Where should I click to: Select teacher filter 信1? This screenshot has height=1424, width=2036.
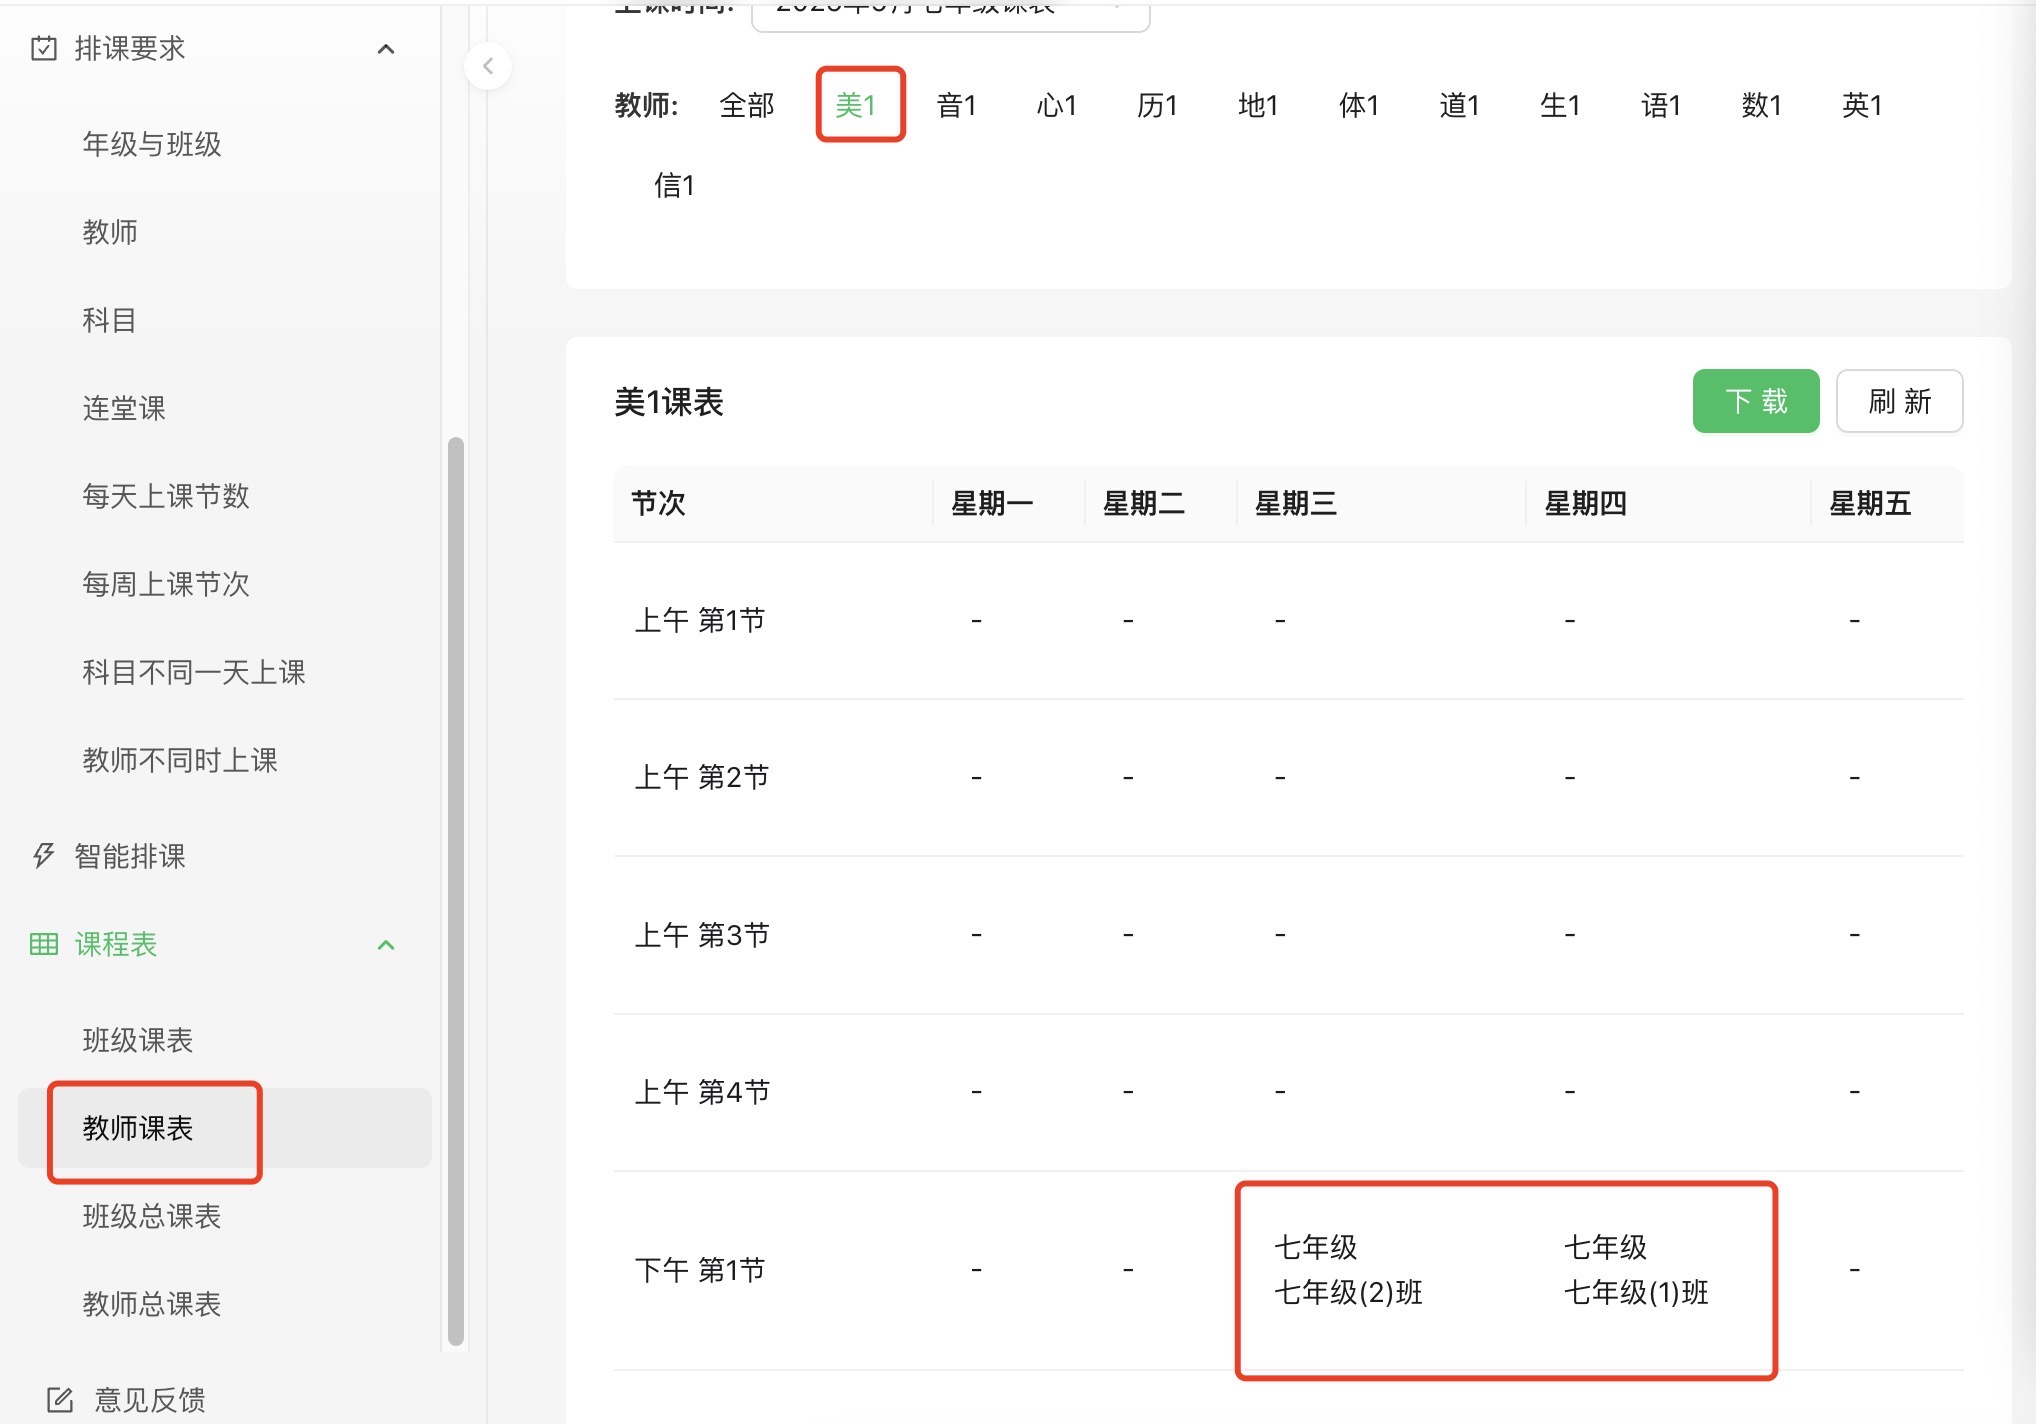(674, 185)
